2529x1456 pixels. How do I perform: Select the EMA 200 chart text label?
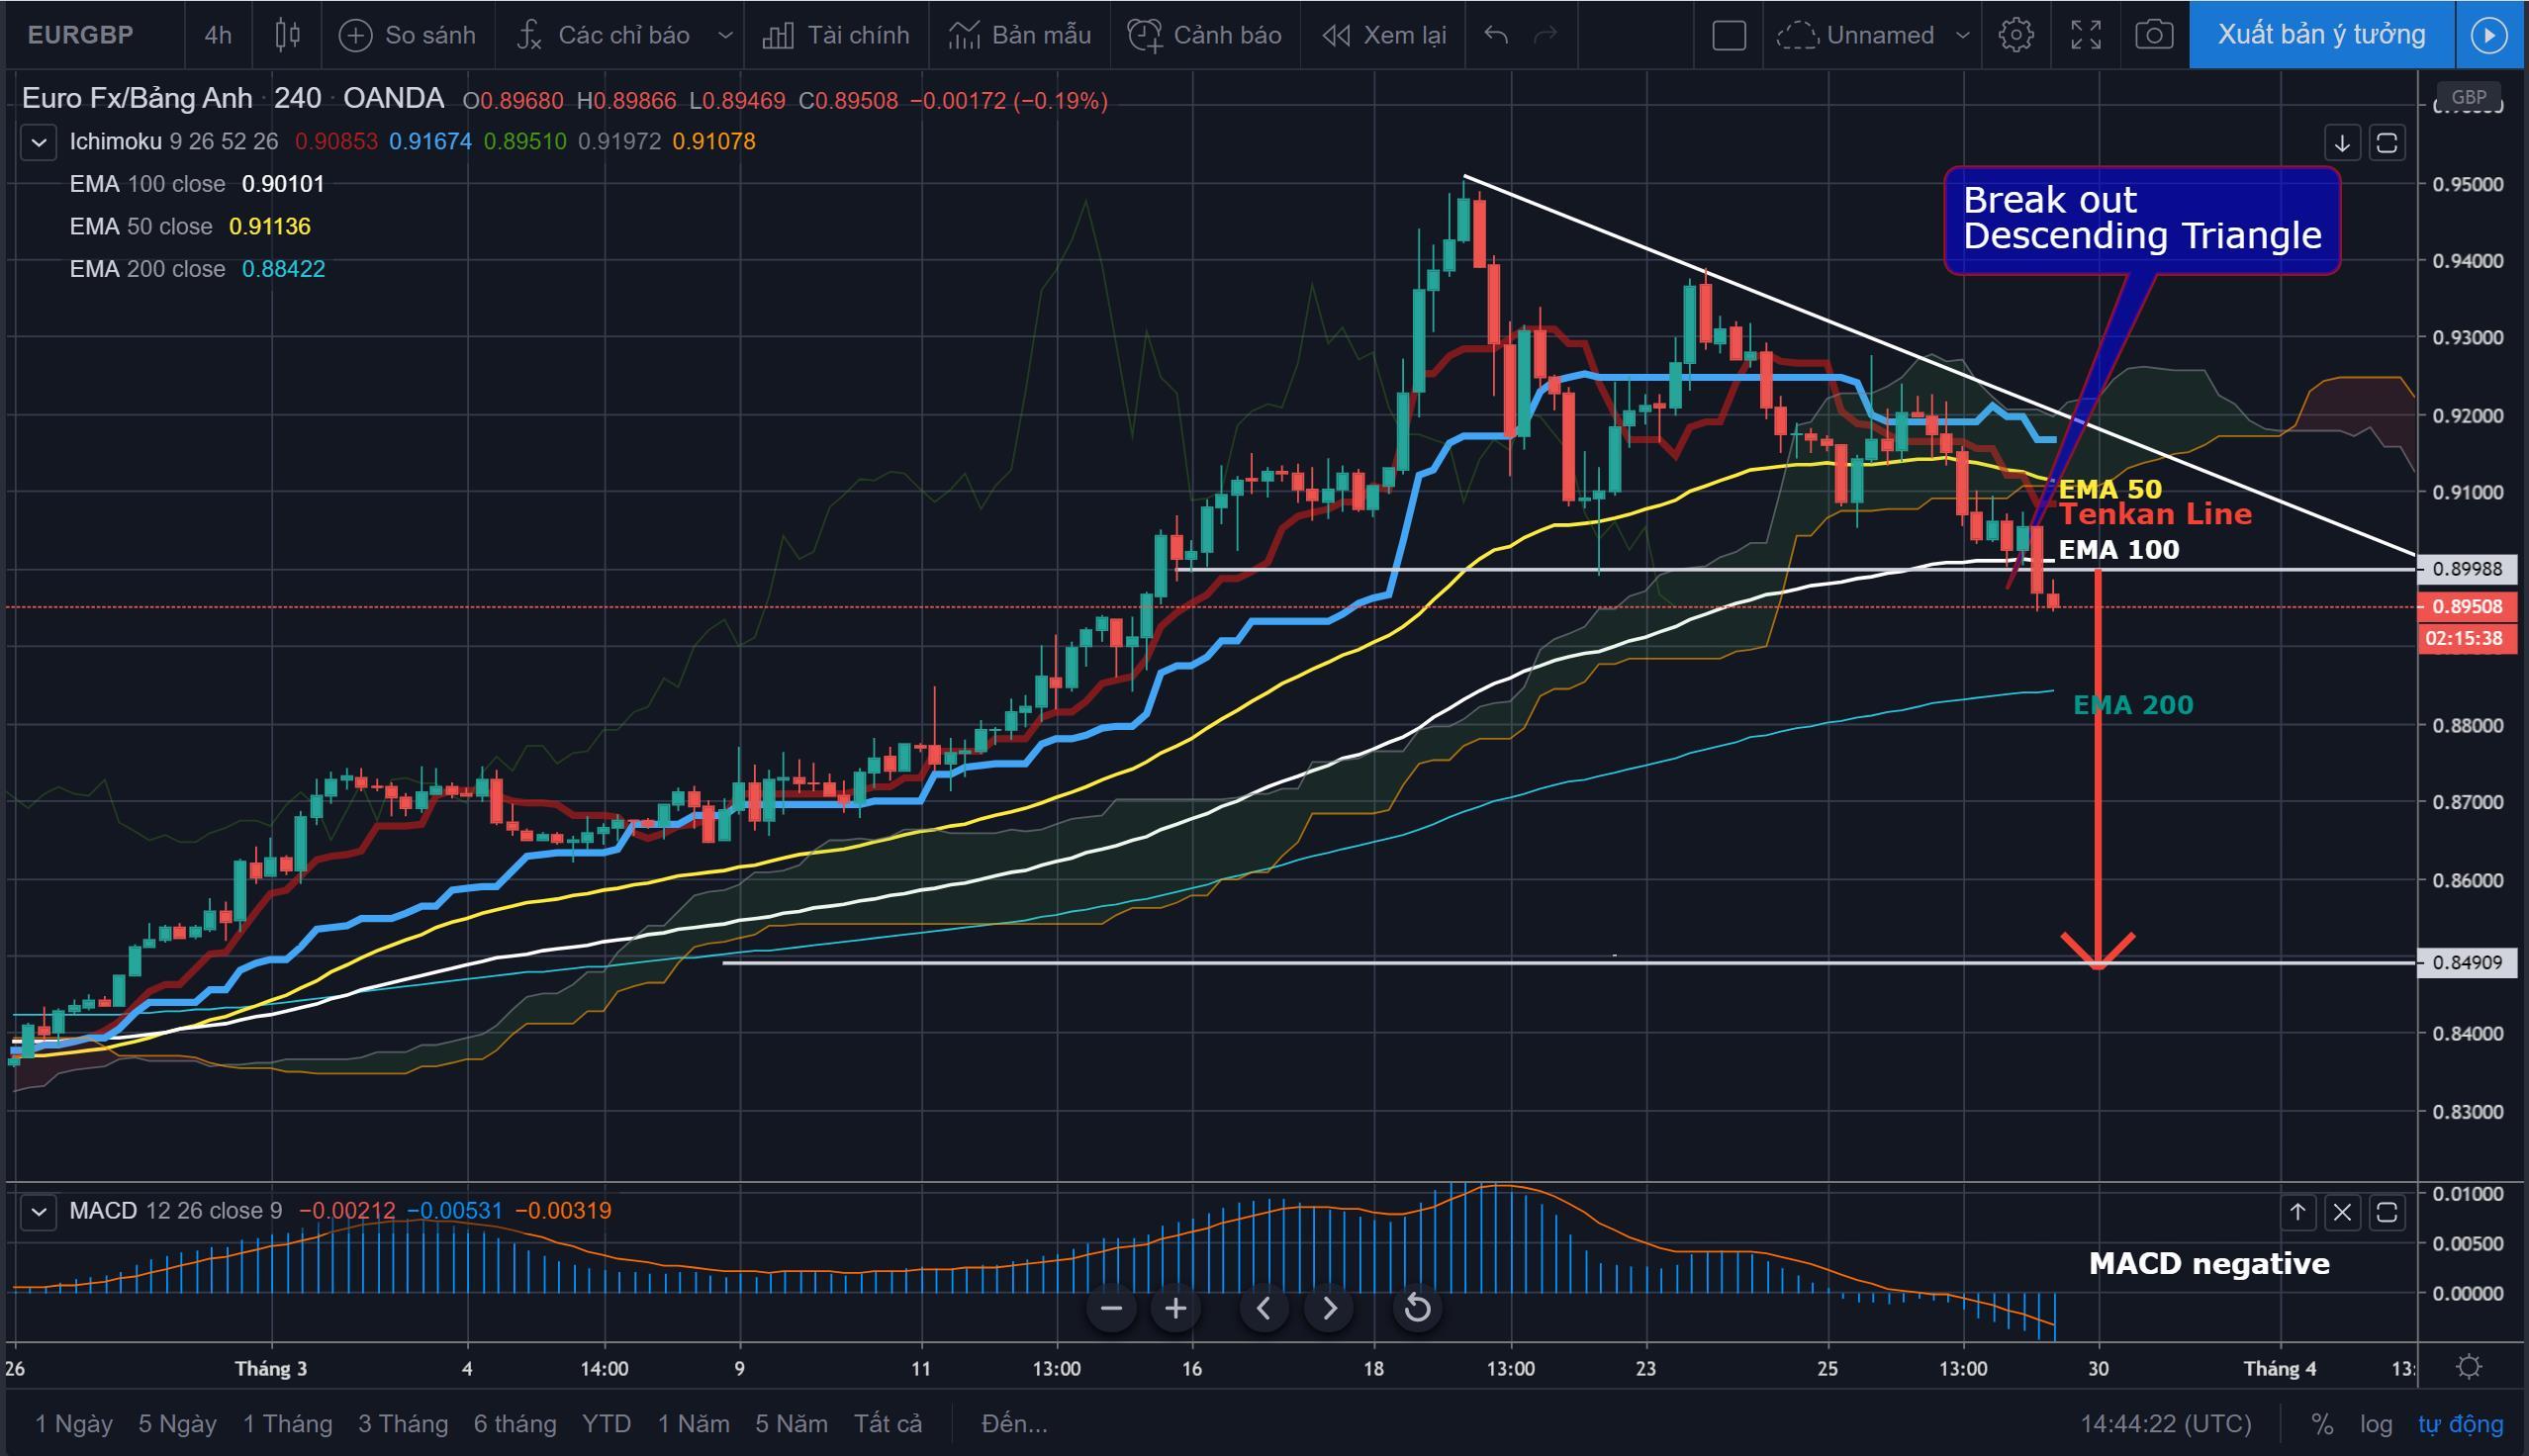(2133, 705)
